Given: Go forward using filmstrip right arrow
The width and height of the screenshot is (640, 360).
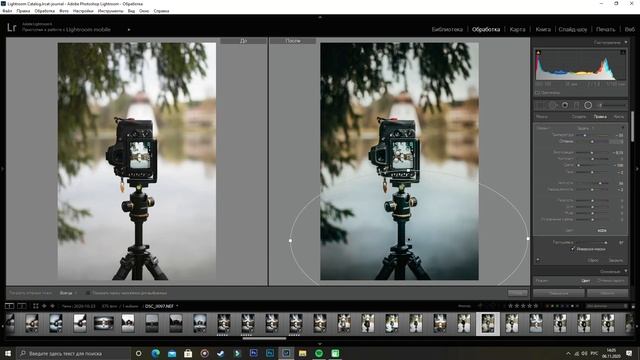Looking at the screenshot, I should pos(52,306).
